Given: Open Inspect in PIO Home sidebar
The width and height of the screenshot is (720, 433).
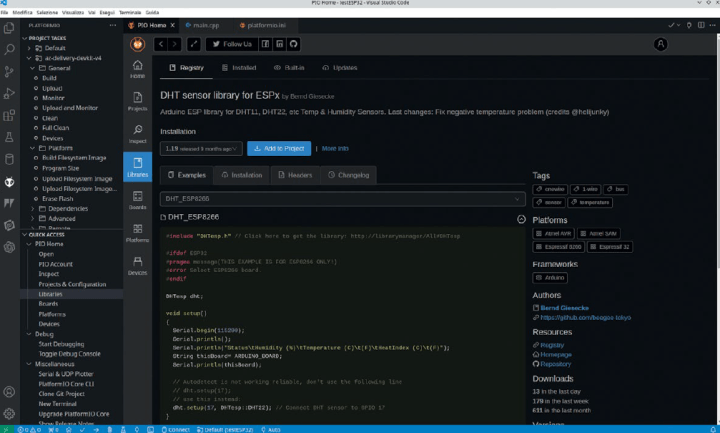Looking at the screenshot, I should point(138,134).
